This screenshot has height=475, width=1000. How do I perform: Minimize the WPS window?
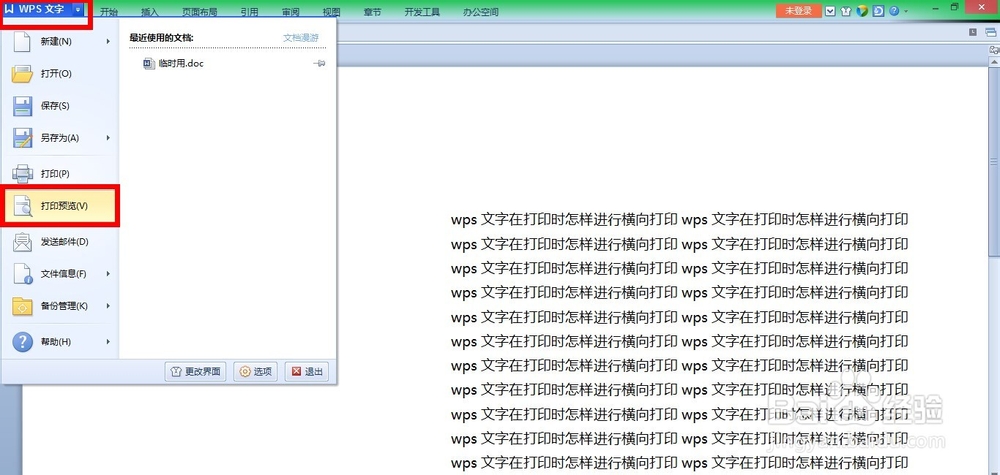tap(934, 8)
